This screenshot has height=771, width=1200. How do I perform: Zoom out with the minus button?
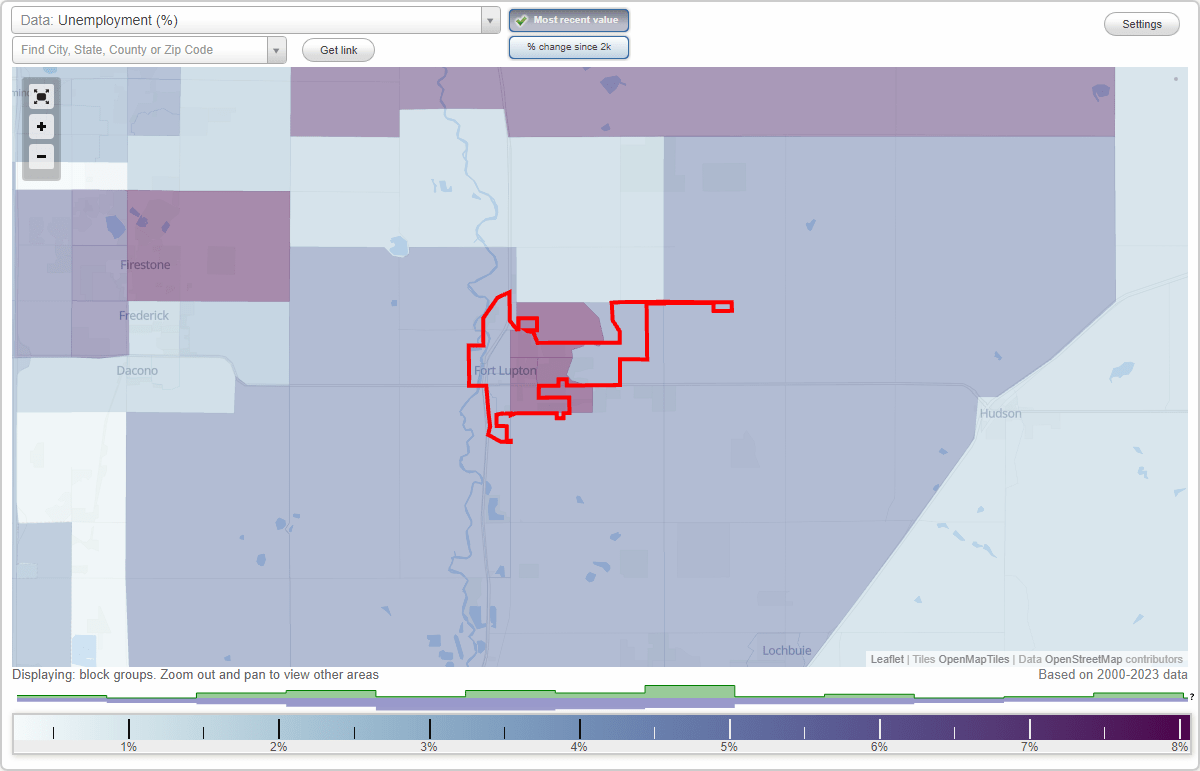pyautogui.click(x=41, y=156)
